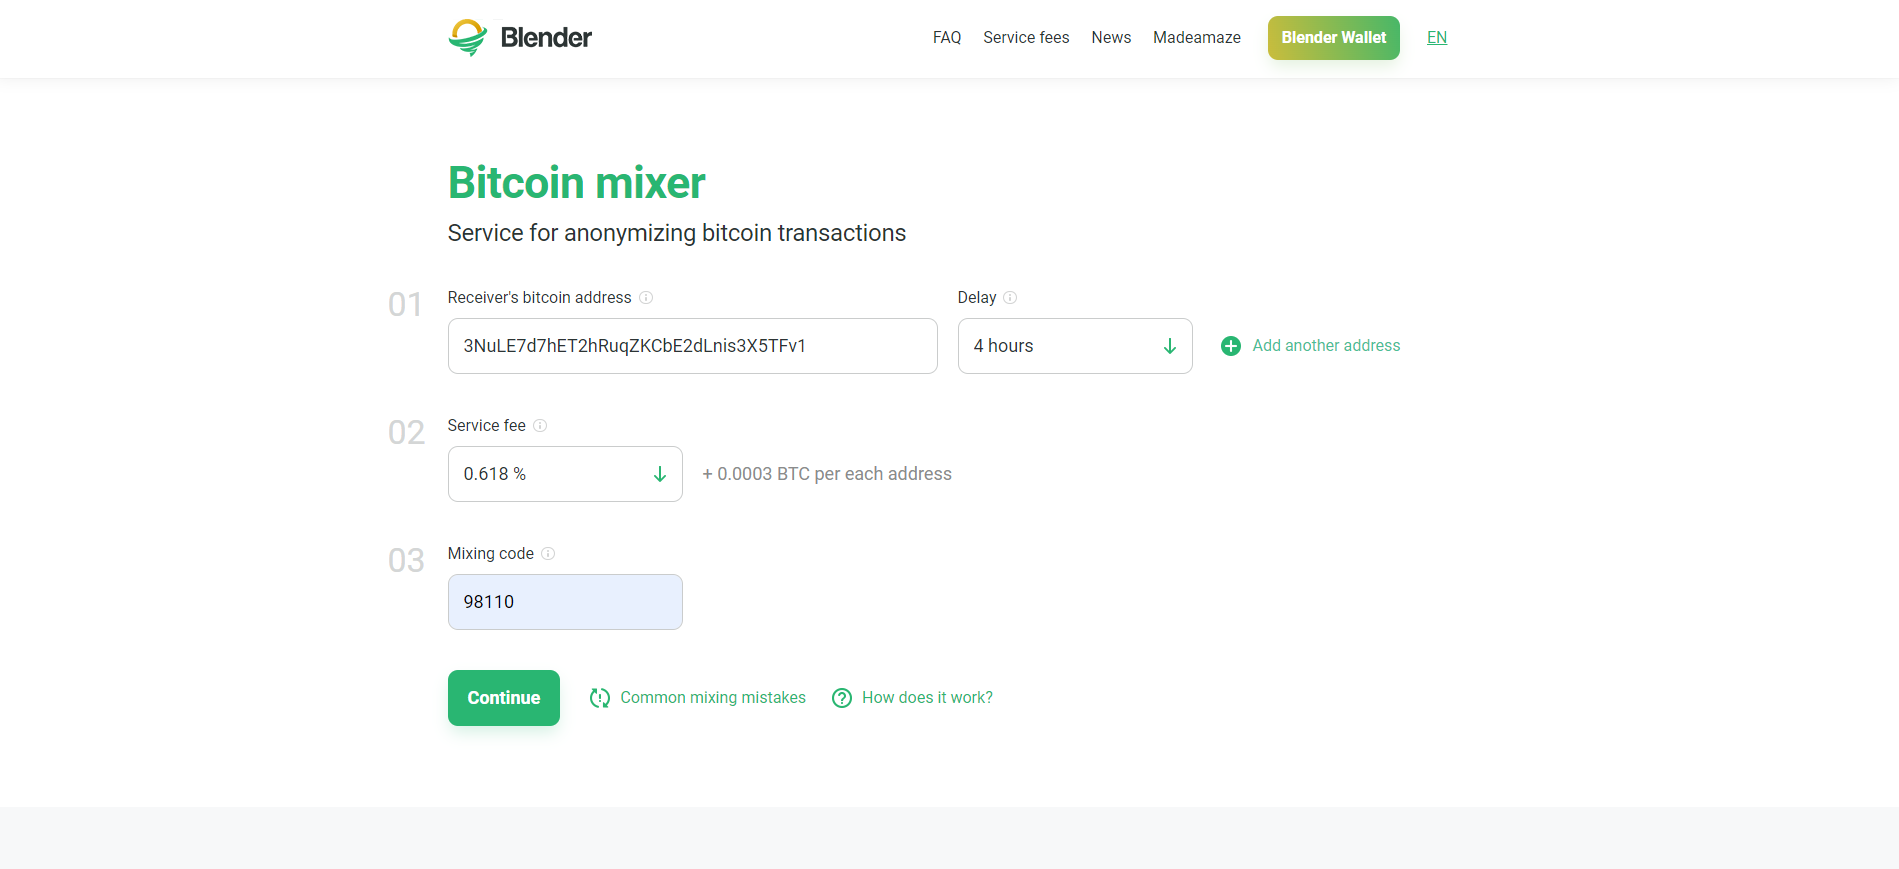Open Common mixing mistakes link
Image resolution: width=1899 pixels, height=869 pixels.
point(713,698)
